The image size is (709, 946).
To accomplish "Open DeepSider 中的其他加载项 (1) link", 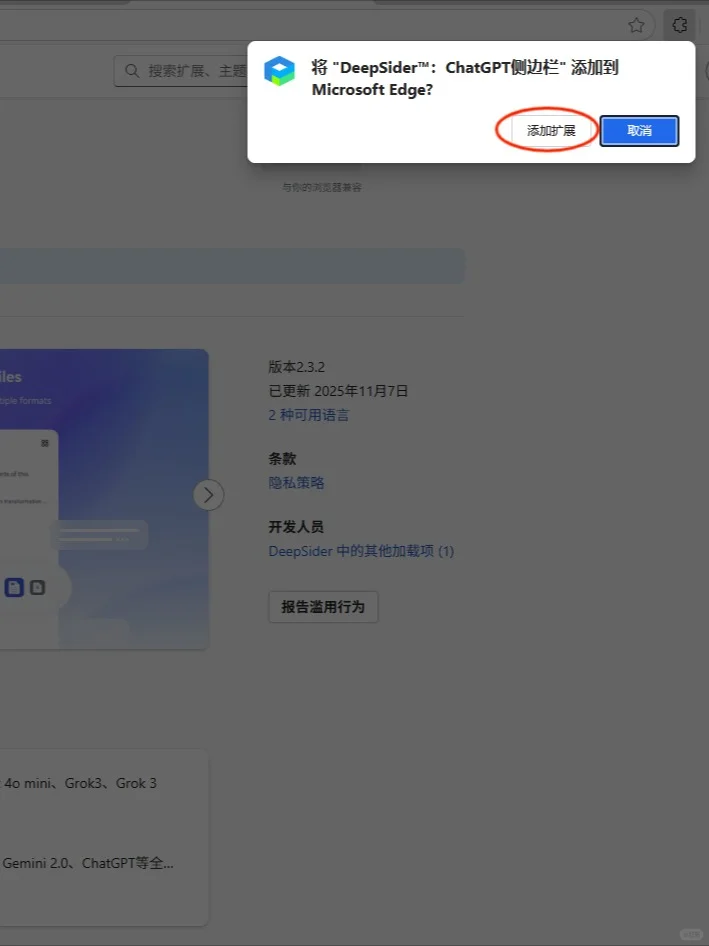I will [361, 551].
